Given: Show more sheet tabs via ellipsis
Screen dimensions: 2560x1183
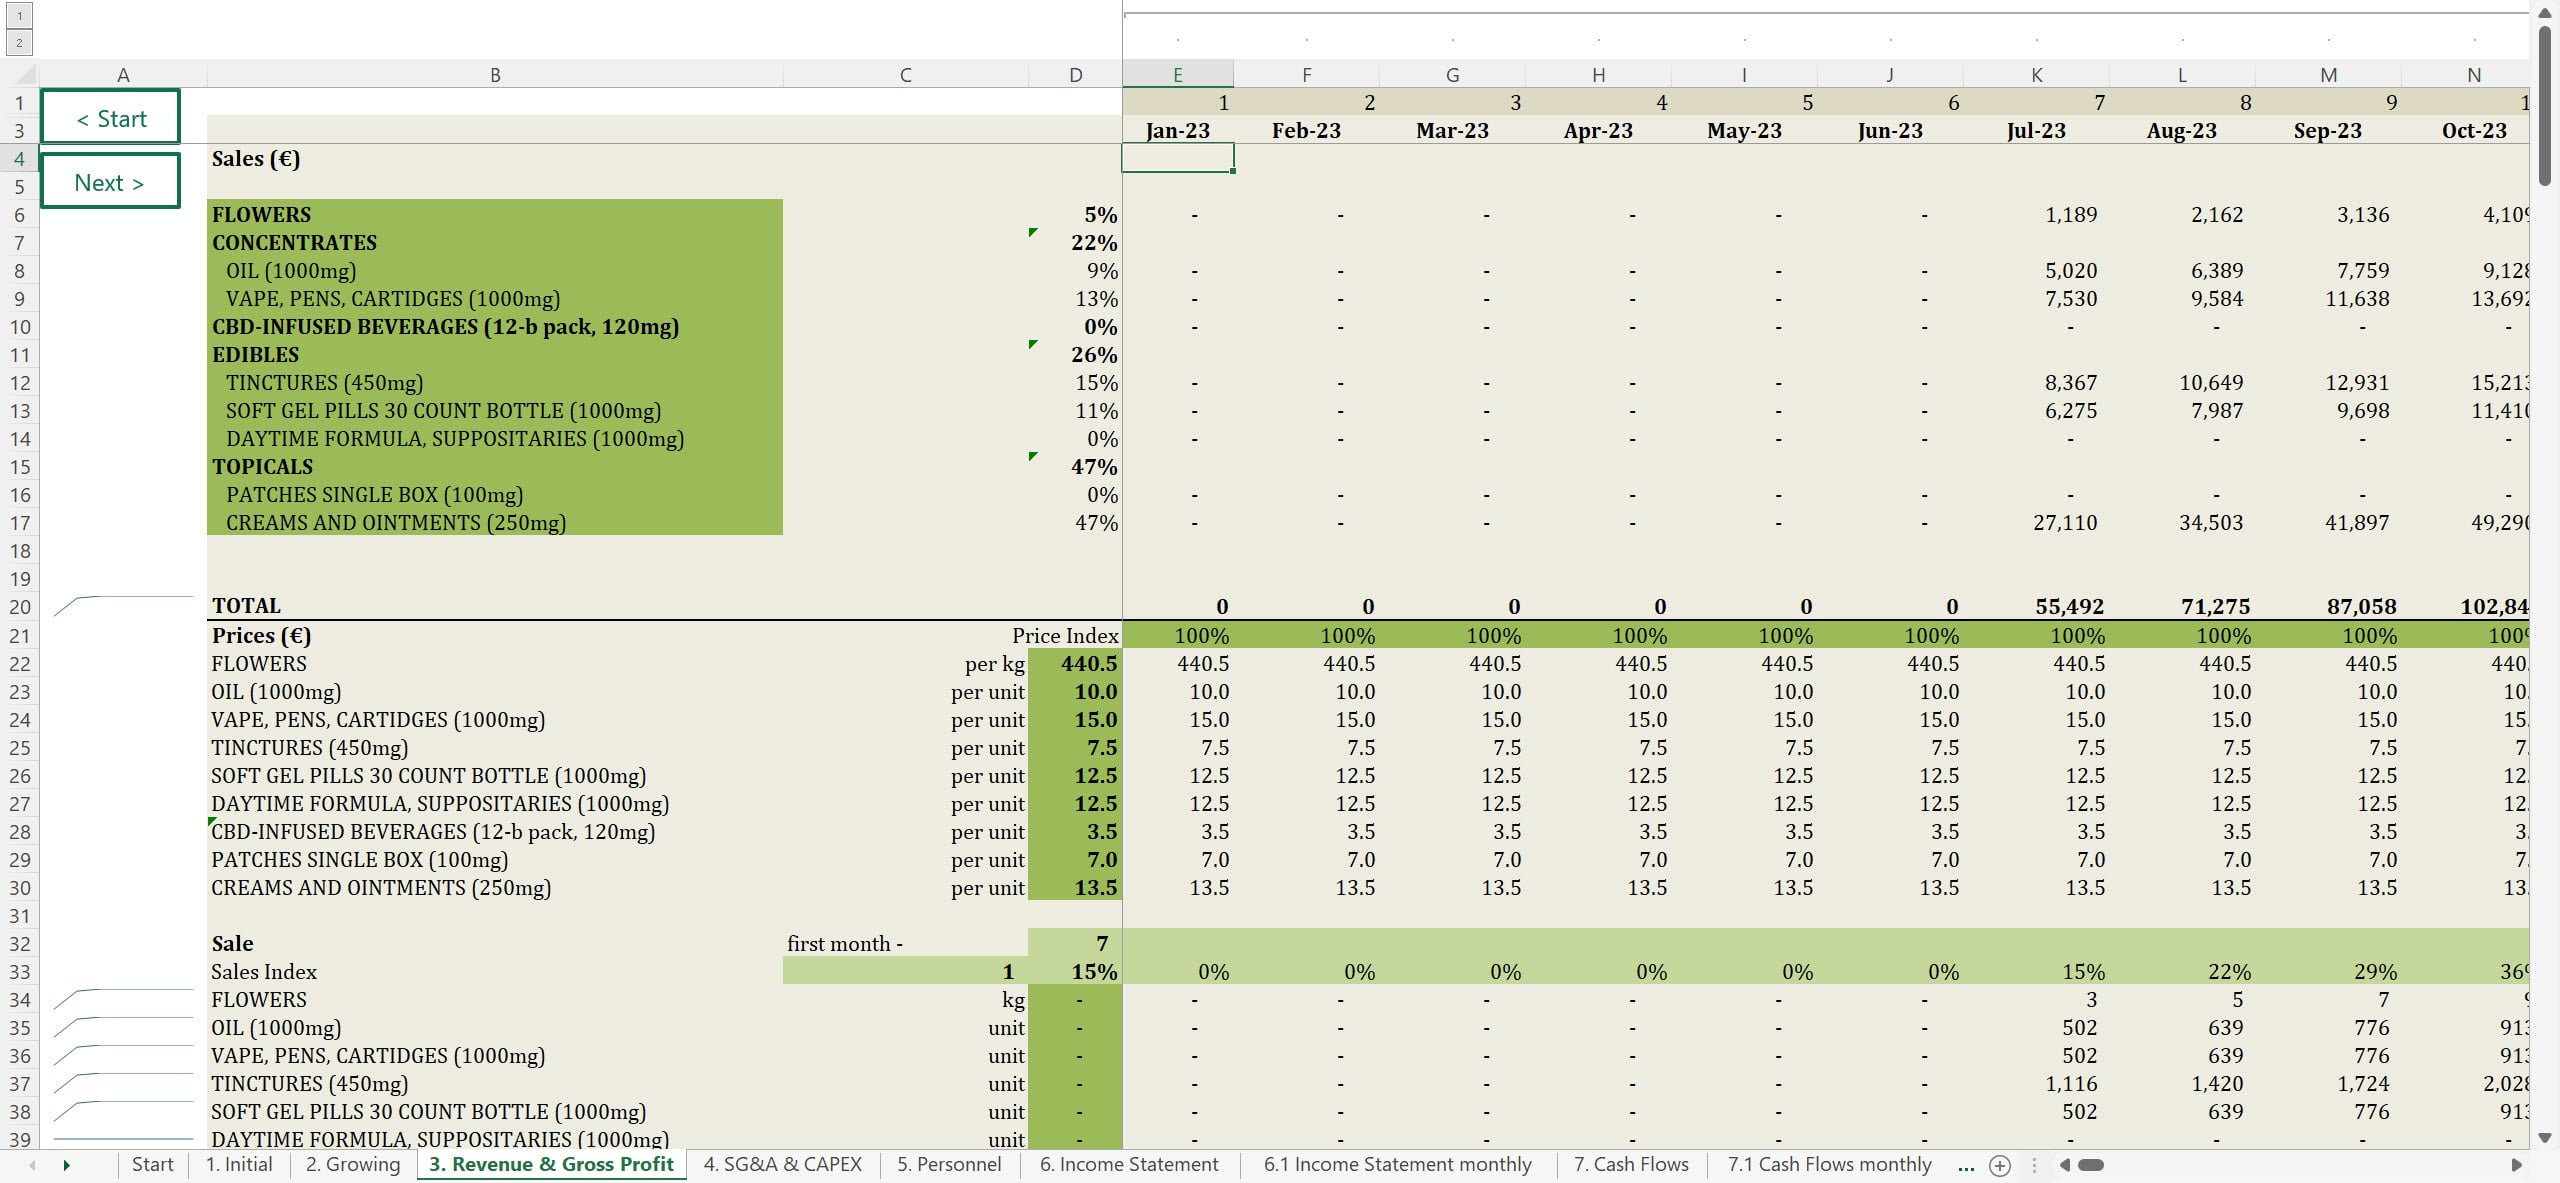Looking at the screenshot, I should tap(1965, 1165).
